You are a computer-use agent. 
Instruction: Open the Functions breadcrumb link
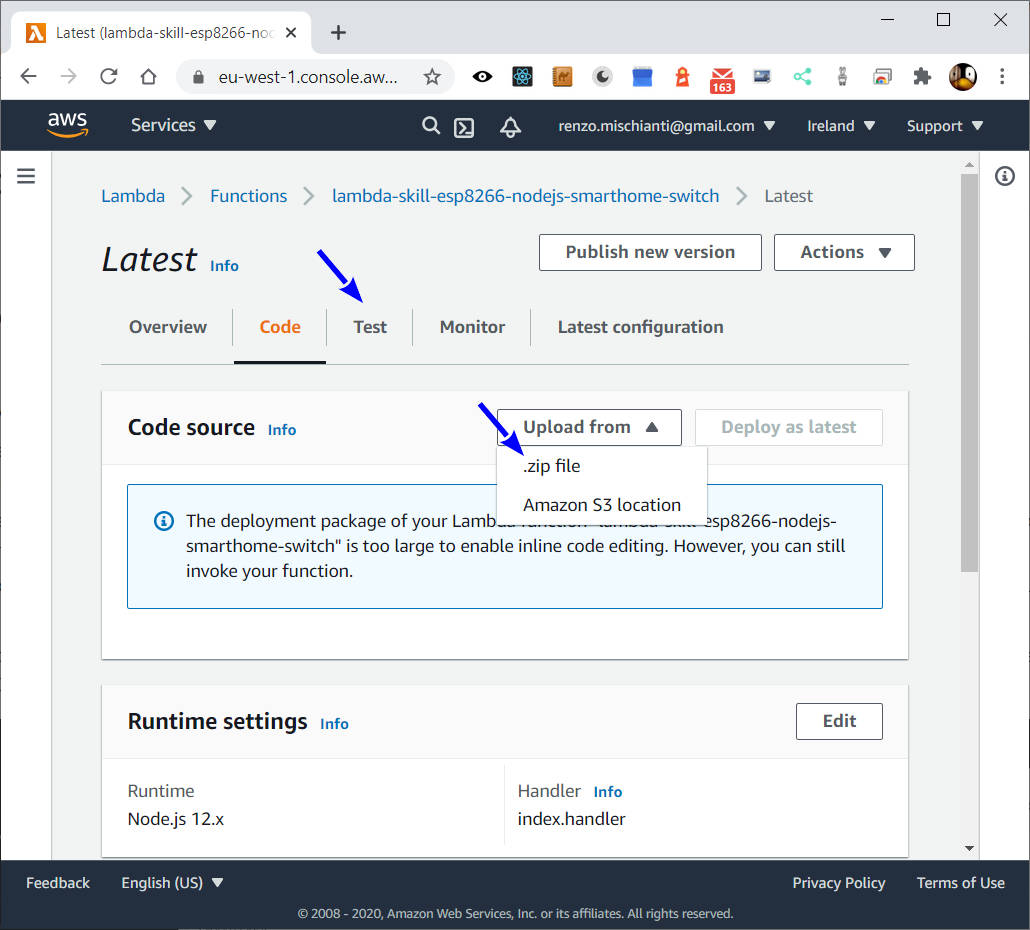(x=248, y=196)
